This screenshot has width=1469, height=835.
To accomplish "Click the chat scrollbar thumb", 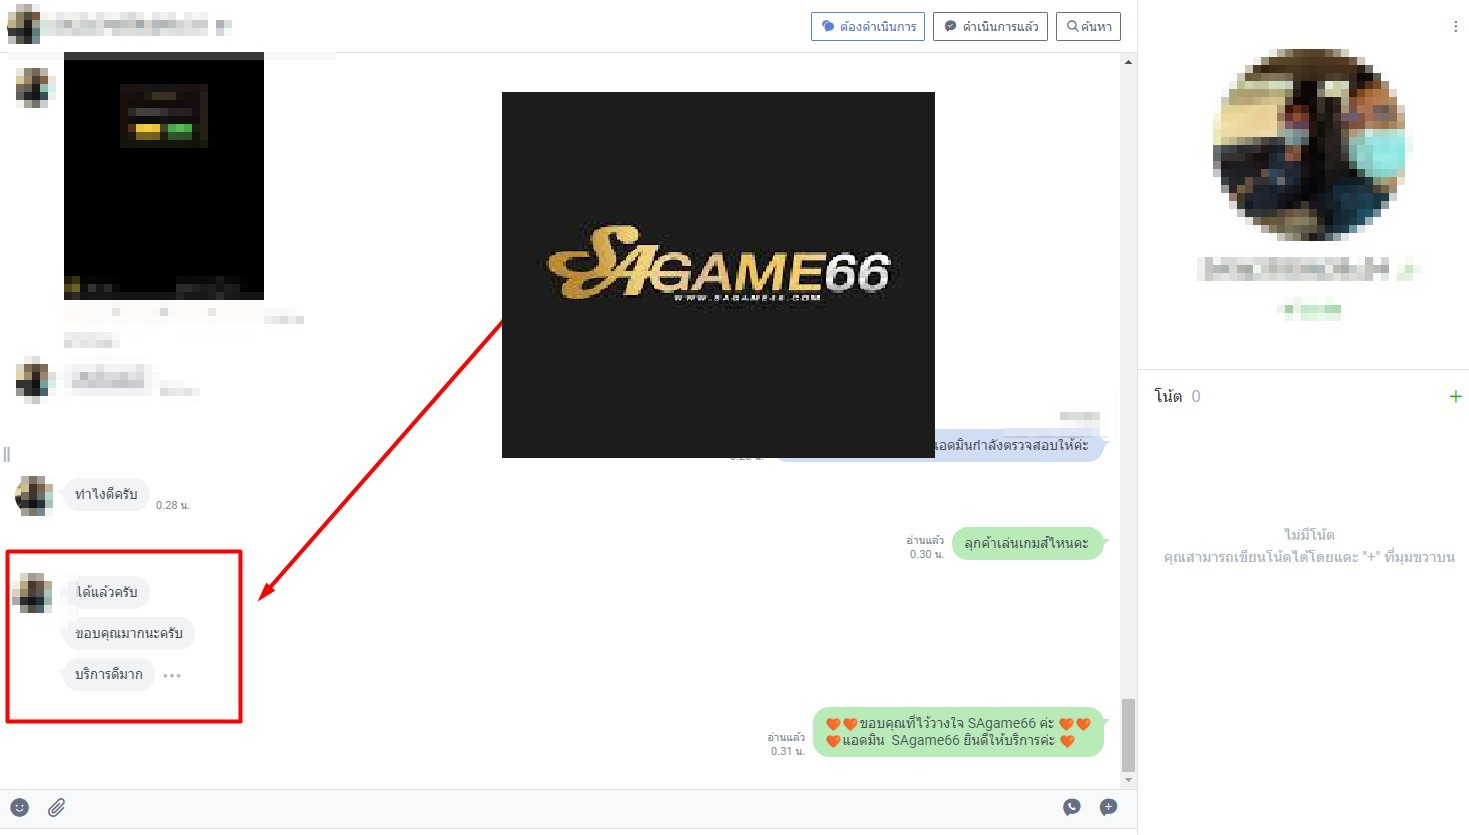I will click(x=1129, y=735).
